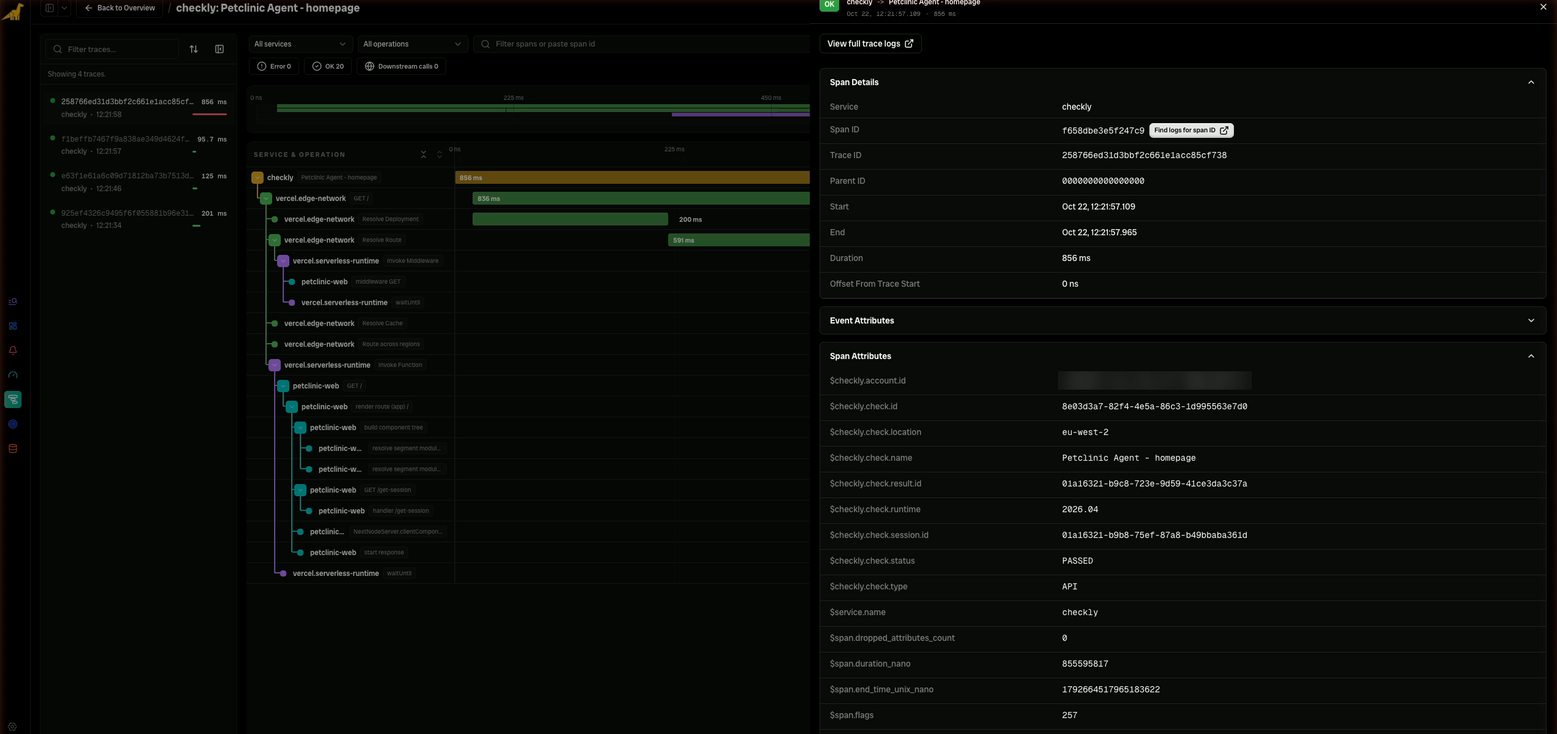The width and height of the screenshot is (1557, 734).
Task: Select trace 258766ed31d3 in the trace list
Action: click(139, 107)
